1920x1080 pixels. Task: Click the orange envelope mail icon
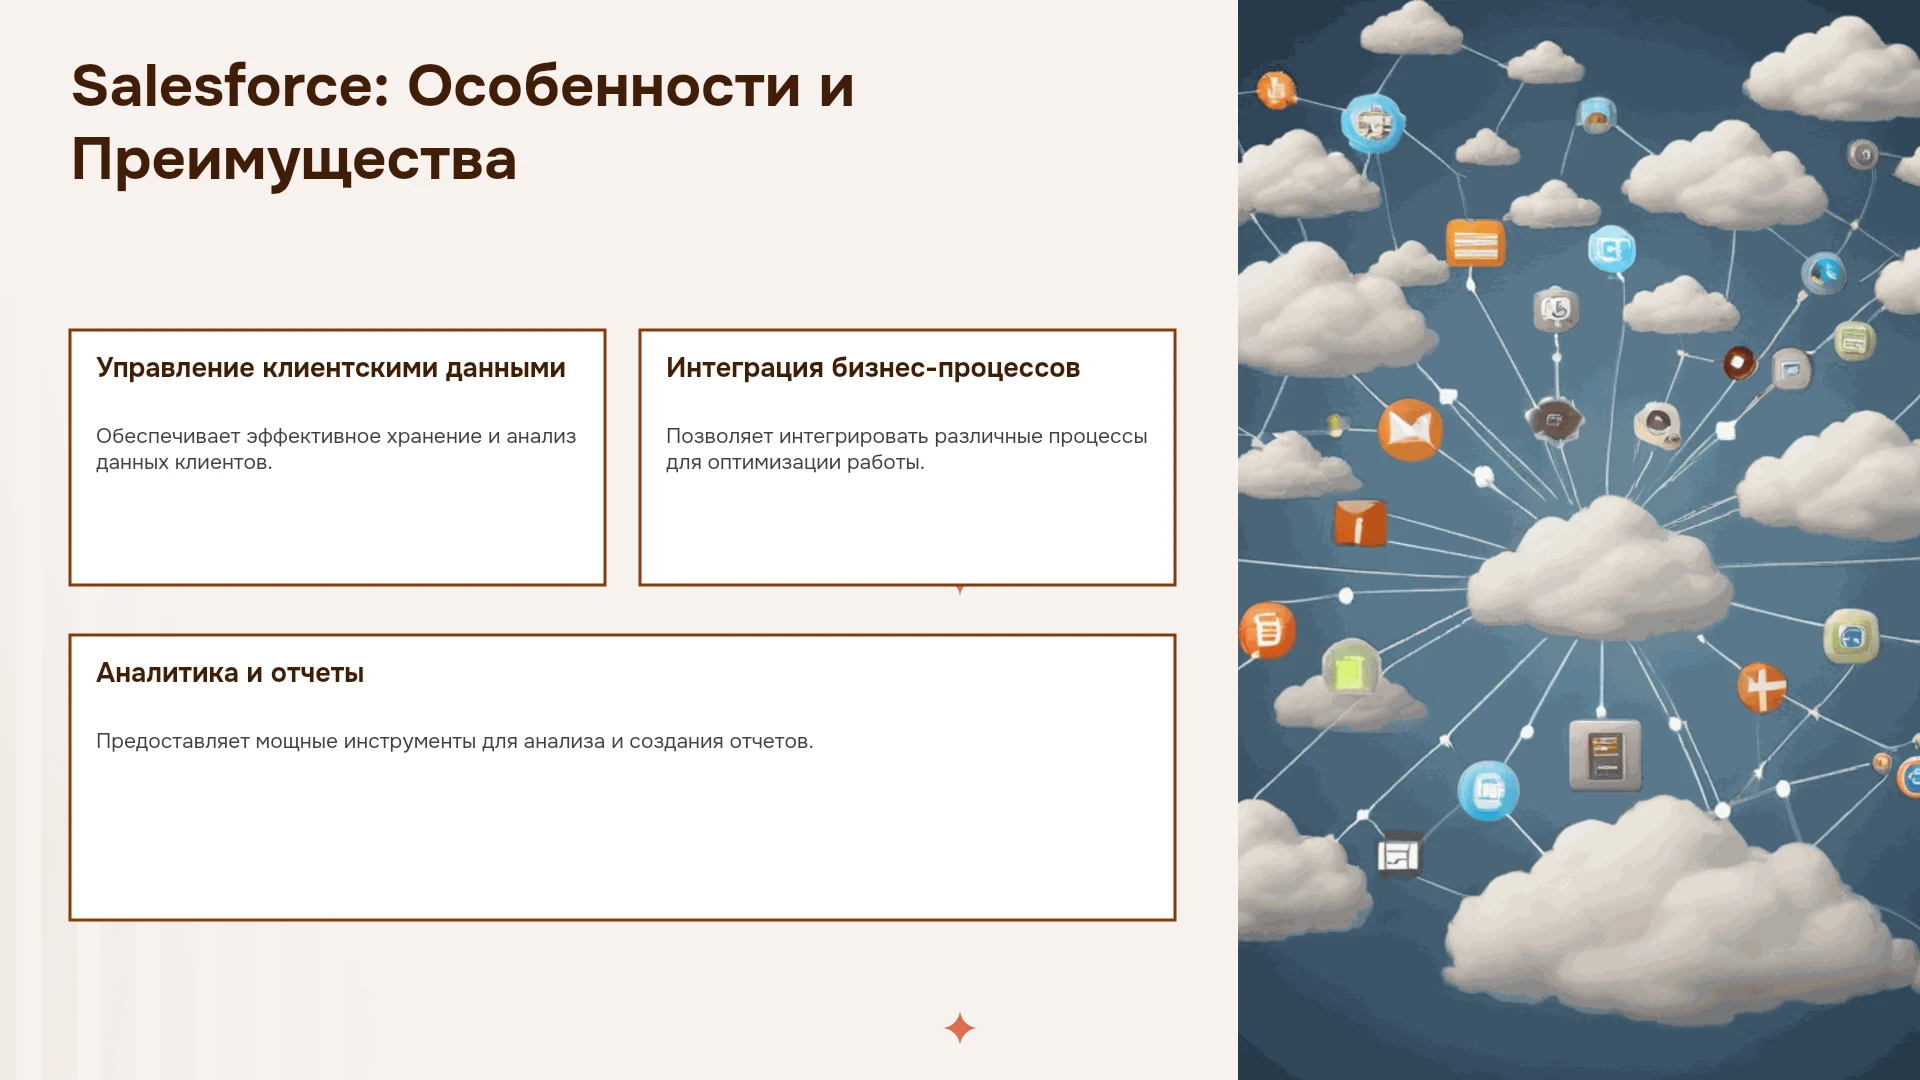pos(1410,430)
